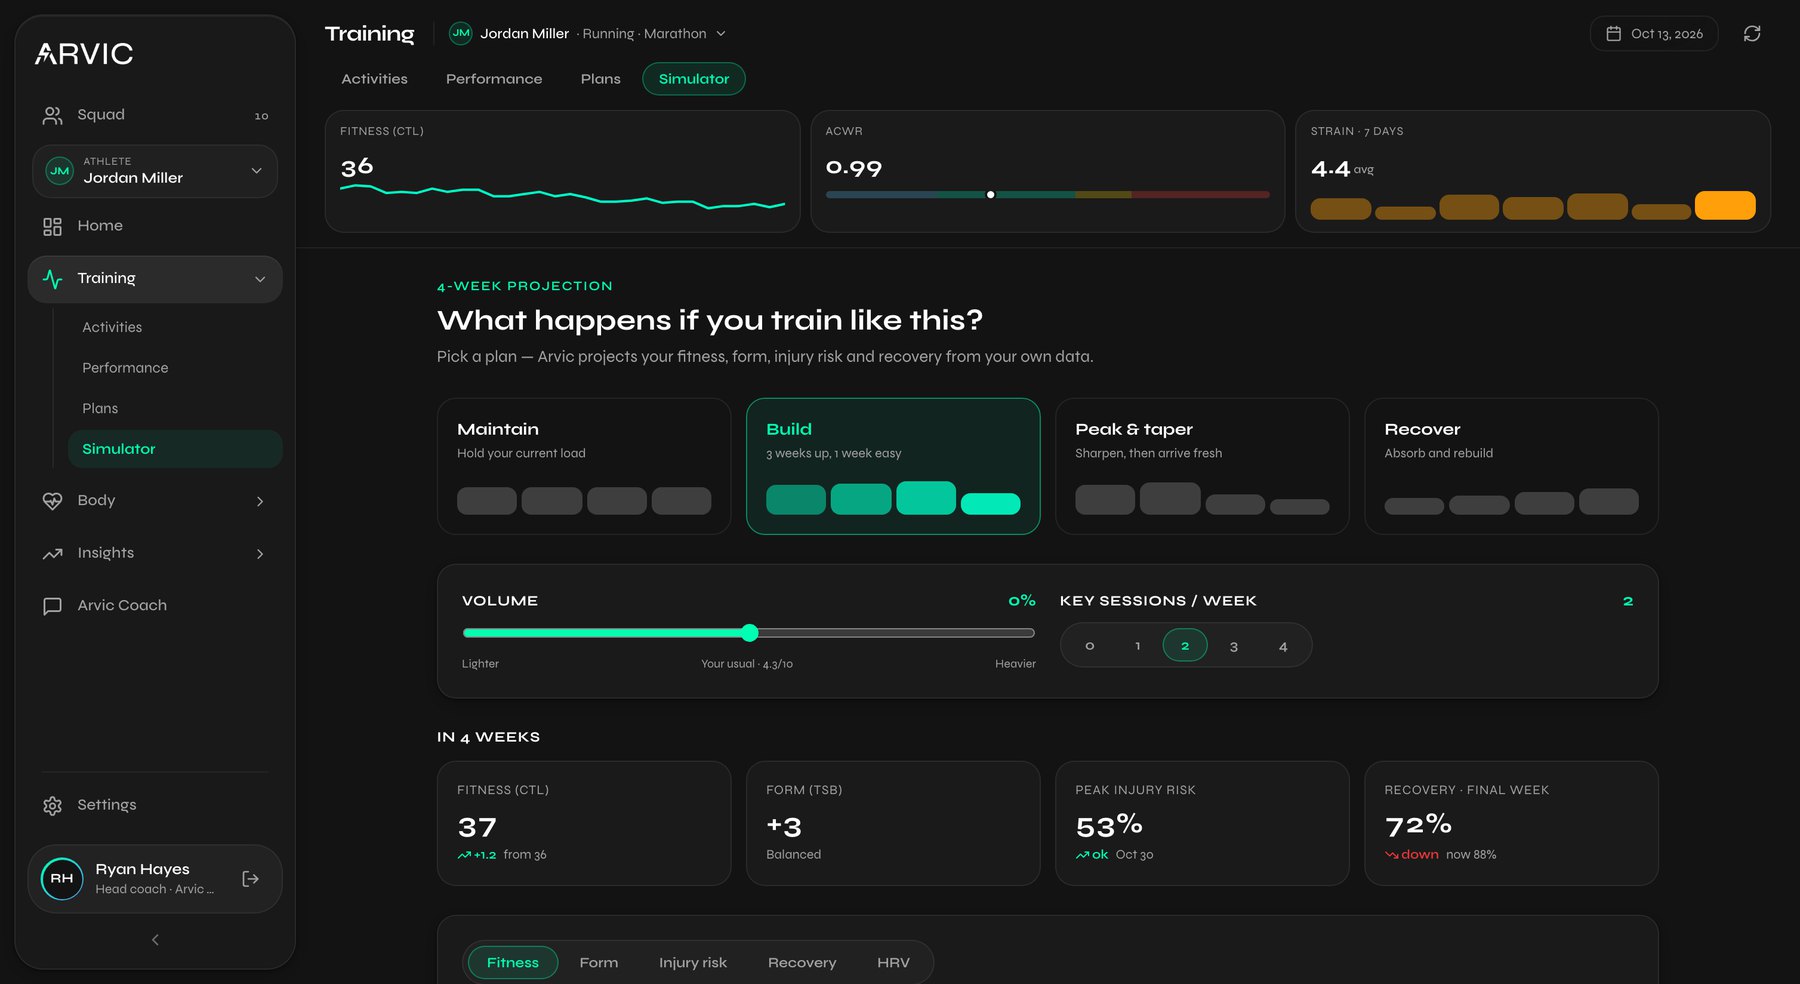Collapse the Training sidebar section chevron
The width and height of the screenshot is (1800, 984).
click(x=260, y=279)
